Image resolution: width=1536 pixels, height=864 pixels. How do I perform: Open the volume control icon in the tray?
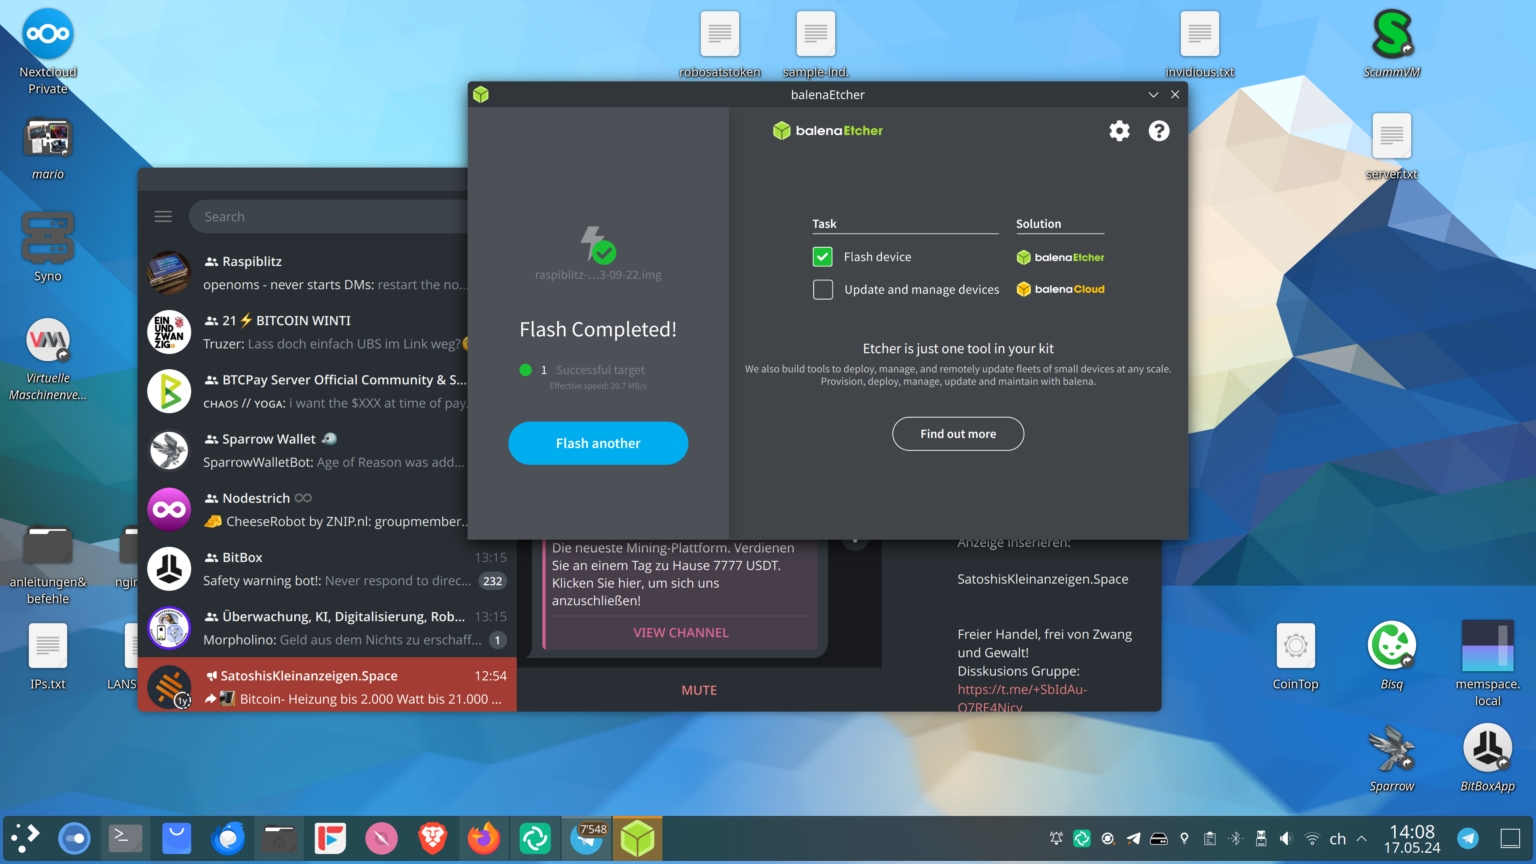pos(1285,838)
